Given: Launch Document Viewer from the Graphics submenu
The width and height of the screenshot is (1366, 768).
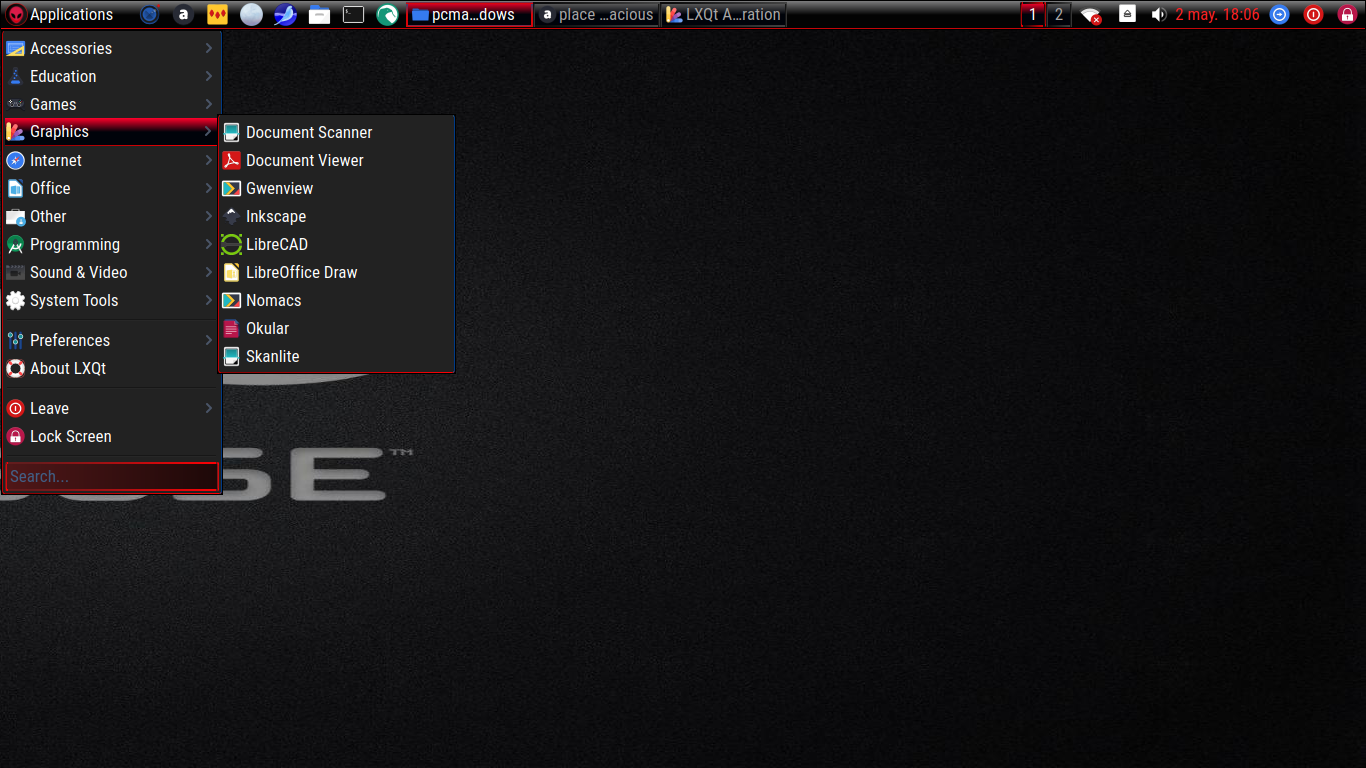Looking at the screenshot, I should 336,160.
